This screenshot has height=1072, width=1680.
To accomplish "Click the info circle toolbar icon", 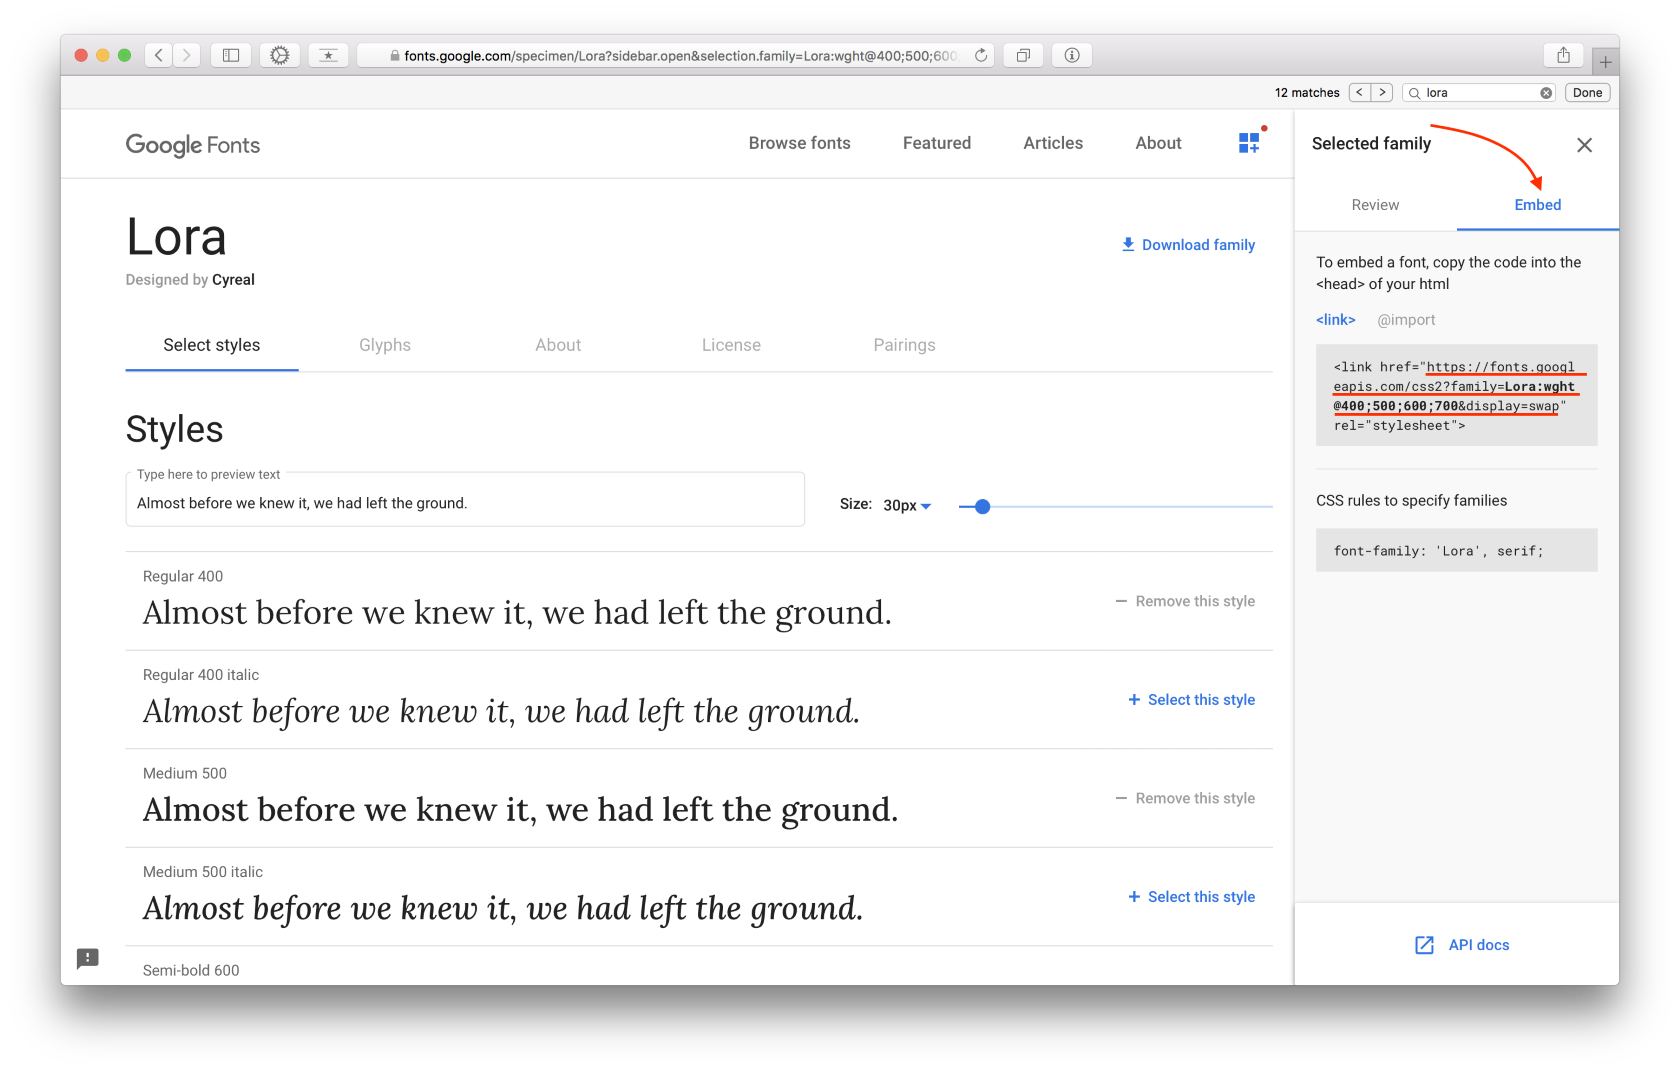I will (x=1072, y=56).
